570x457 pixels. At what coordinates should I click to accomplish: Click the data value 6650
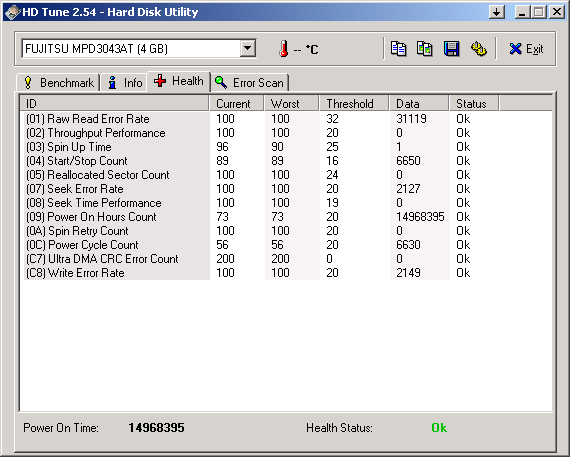(x=408, y=161)
